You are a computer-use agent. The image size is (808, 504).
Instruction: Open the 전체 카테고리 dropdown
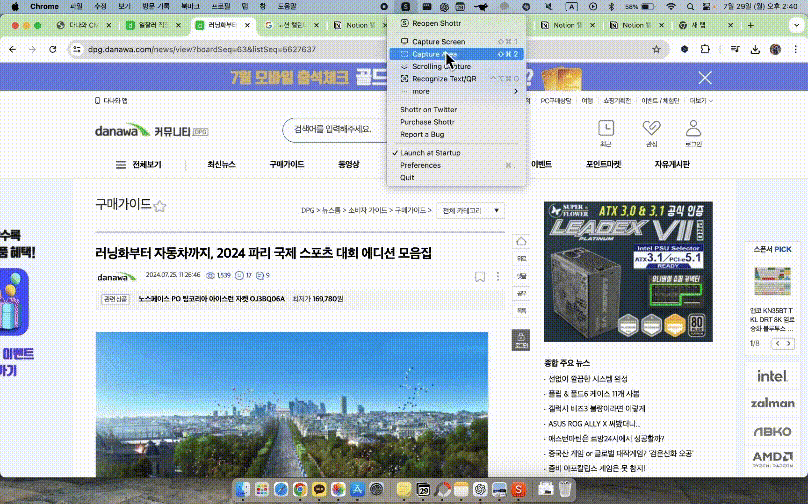click(471, 211)
